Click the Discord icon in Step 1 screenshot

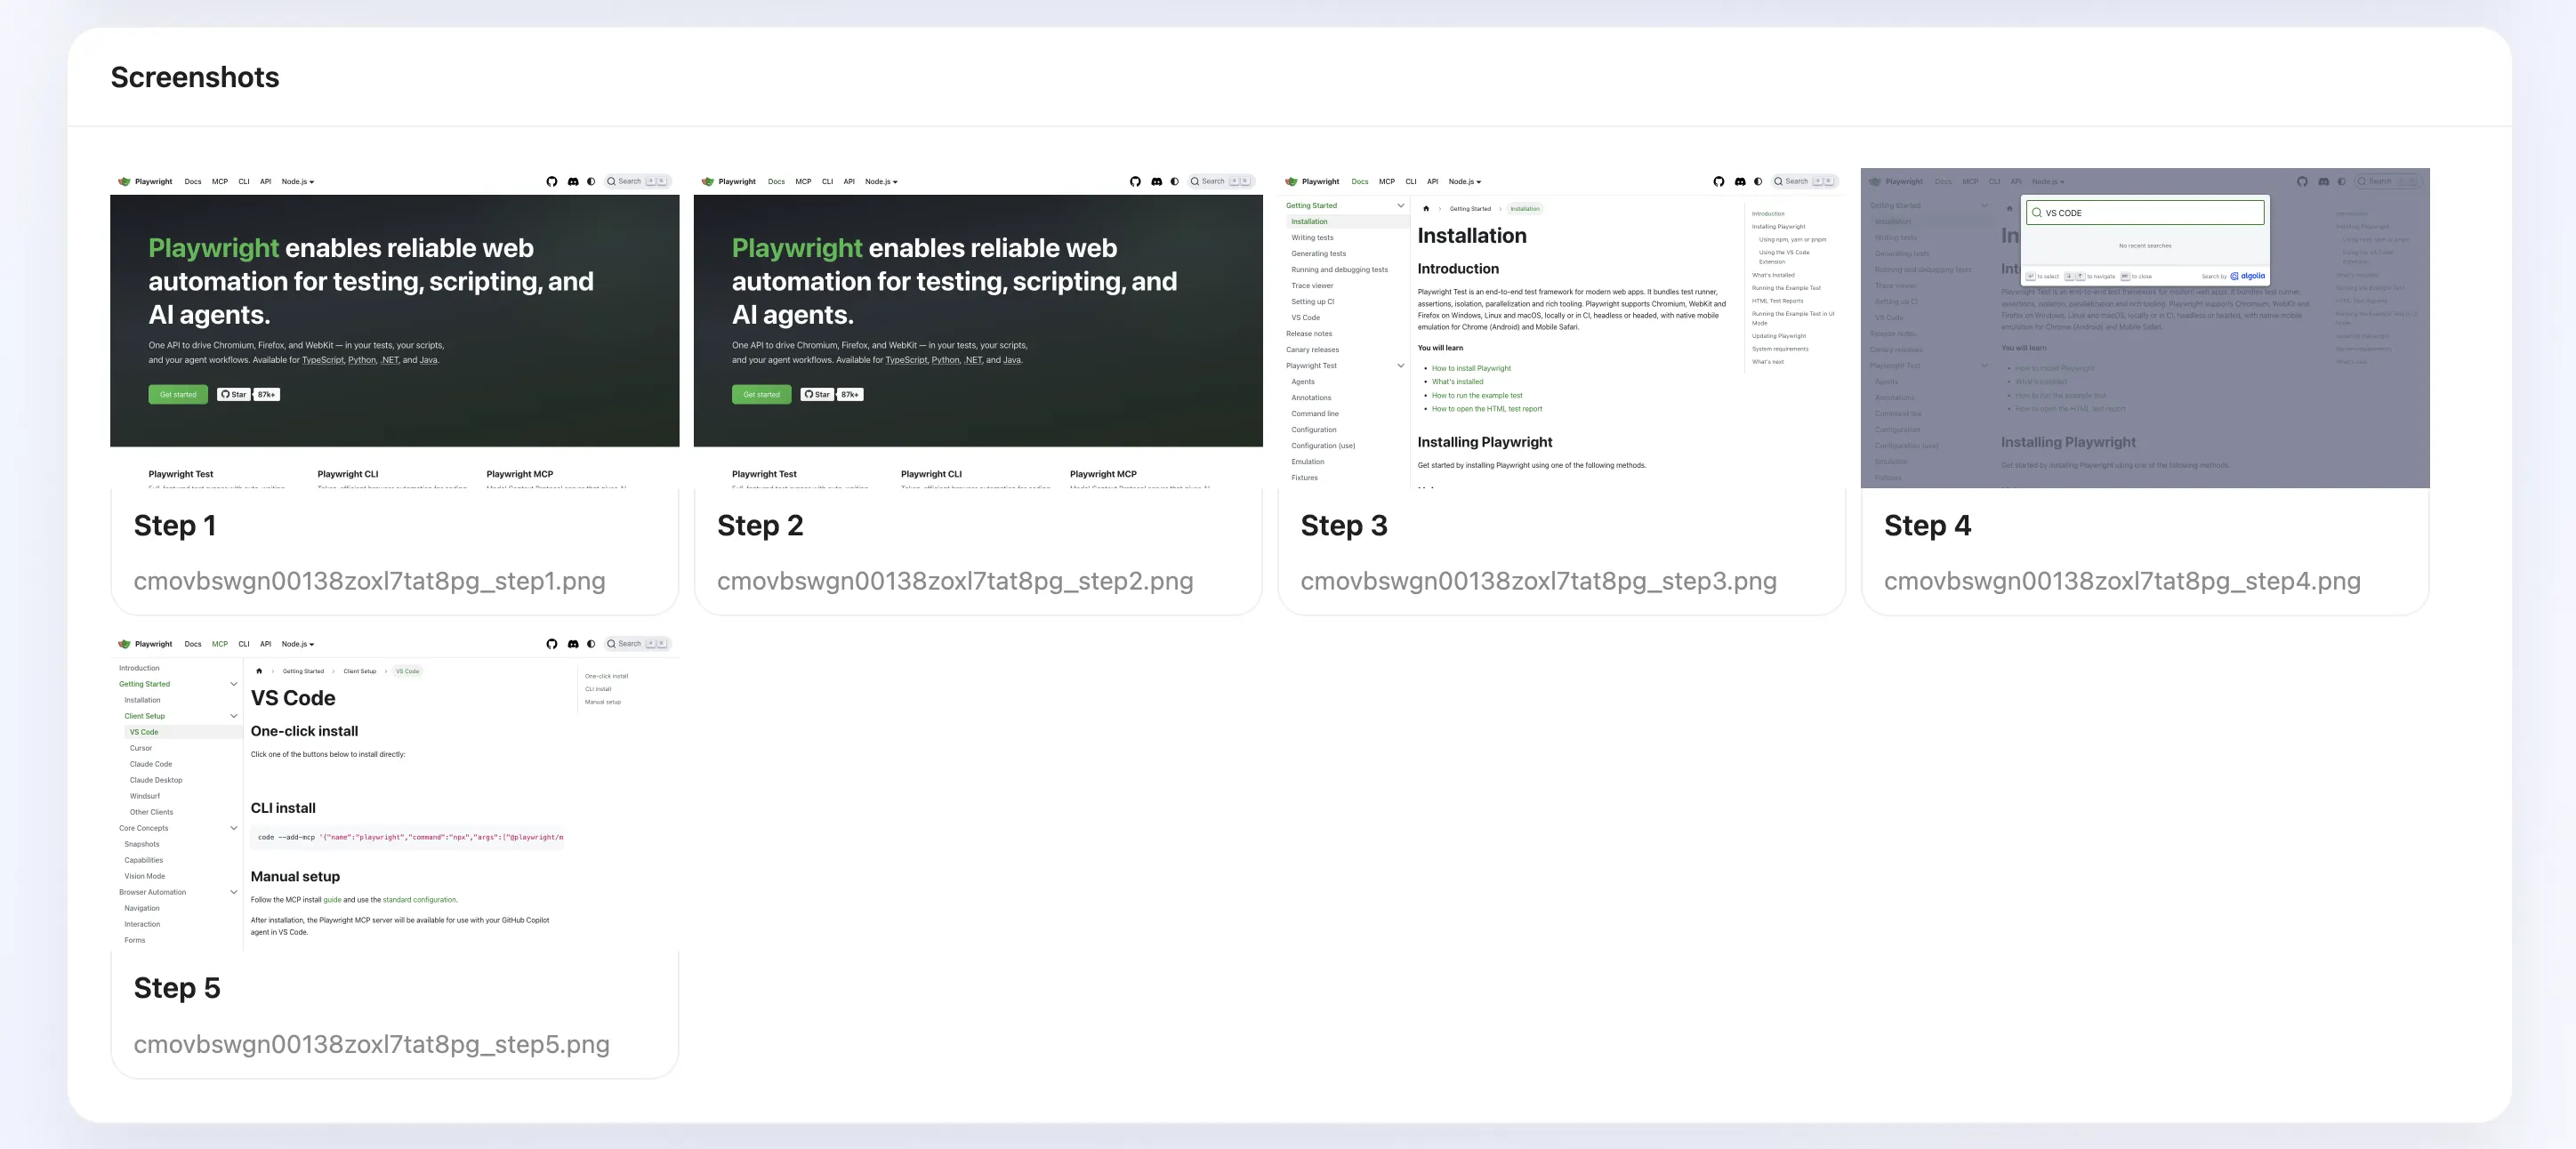[x=573, y=182]
